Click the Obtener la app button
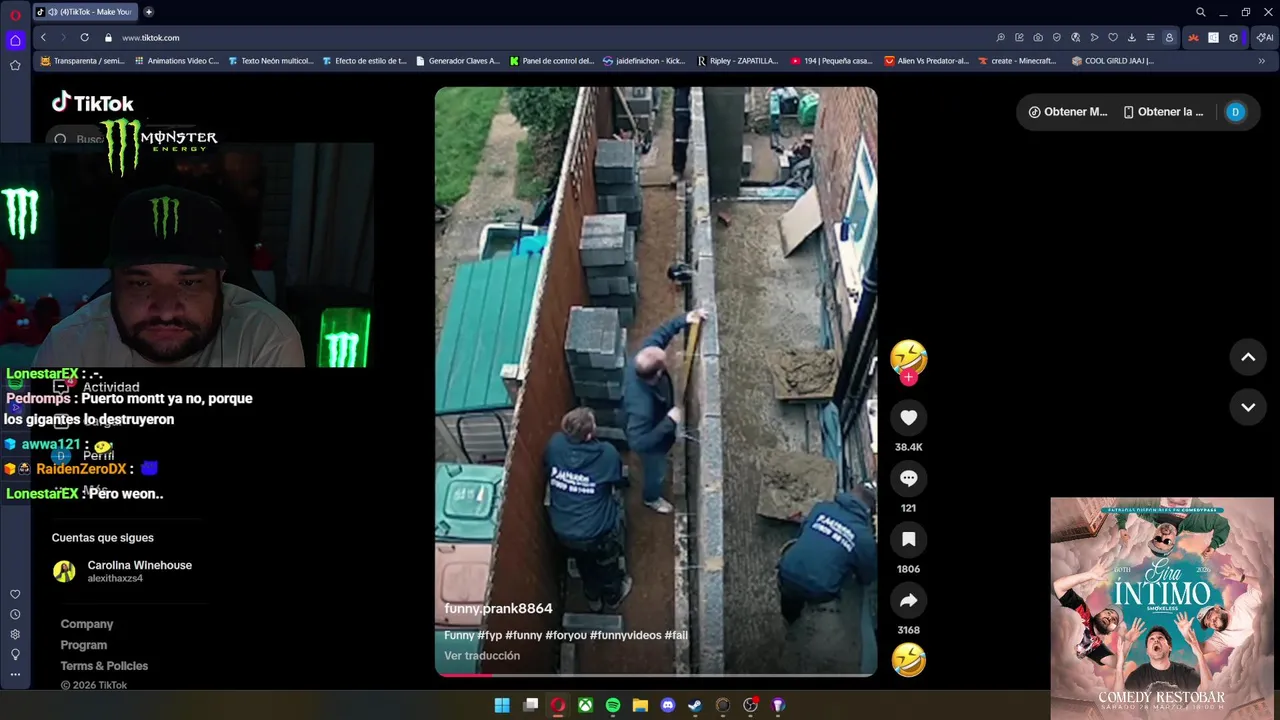Viewport: 1280px width, 720px height. (x=1163, y=112)
